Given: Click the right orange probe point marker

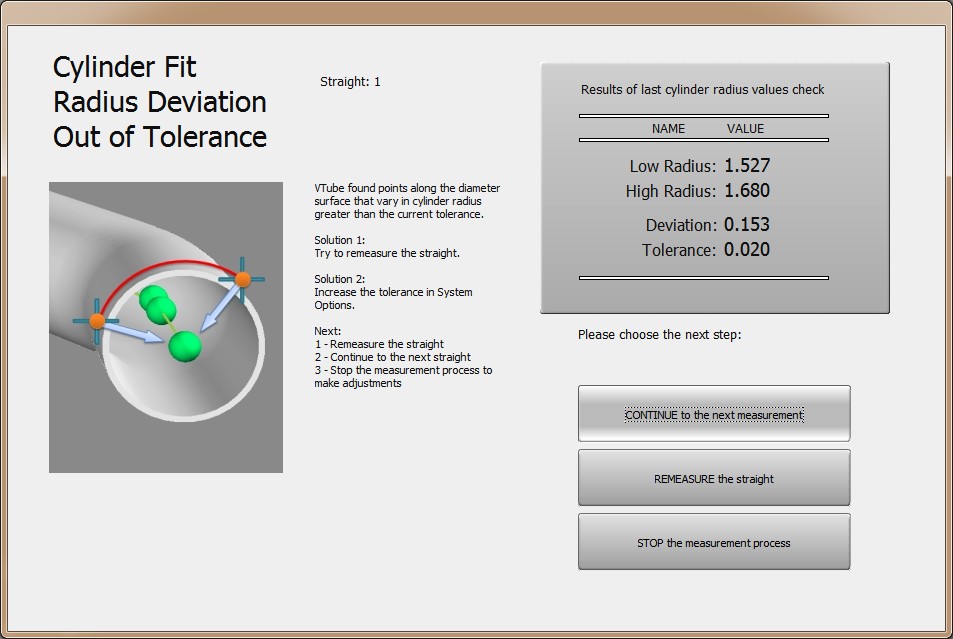Looking at the screenshot, I should [242, 279].
